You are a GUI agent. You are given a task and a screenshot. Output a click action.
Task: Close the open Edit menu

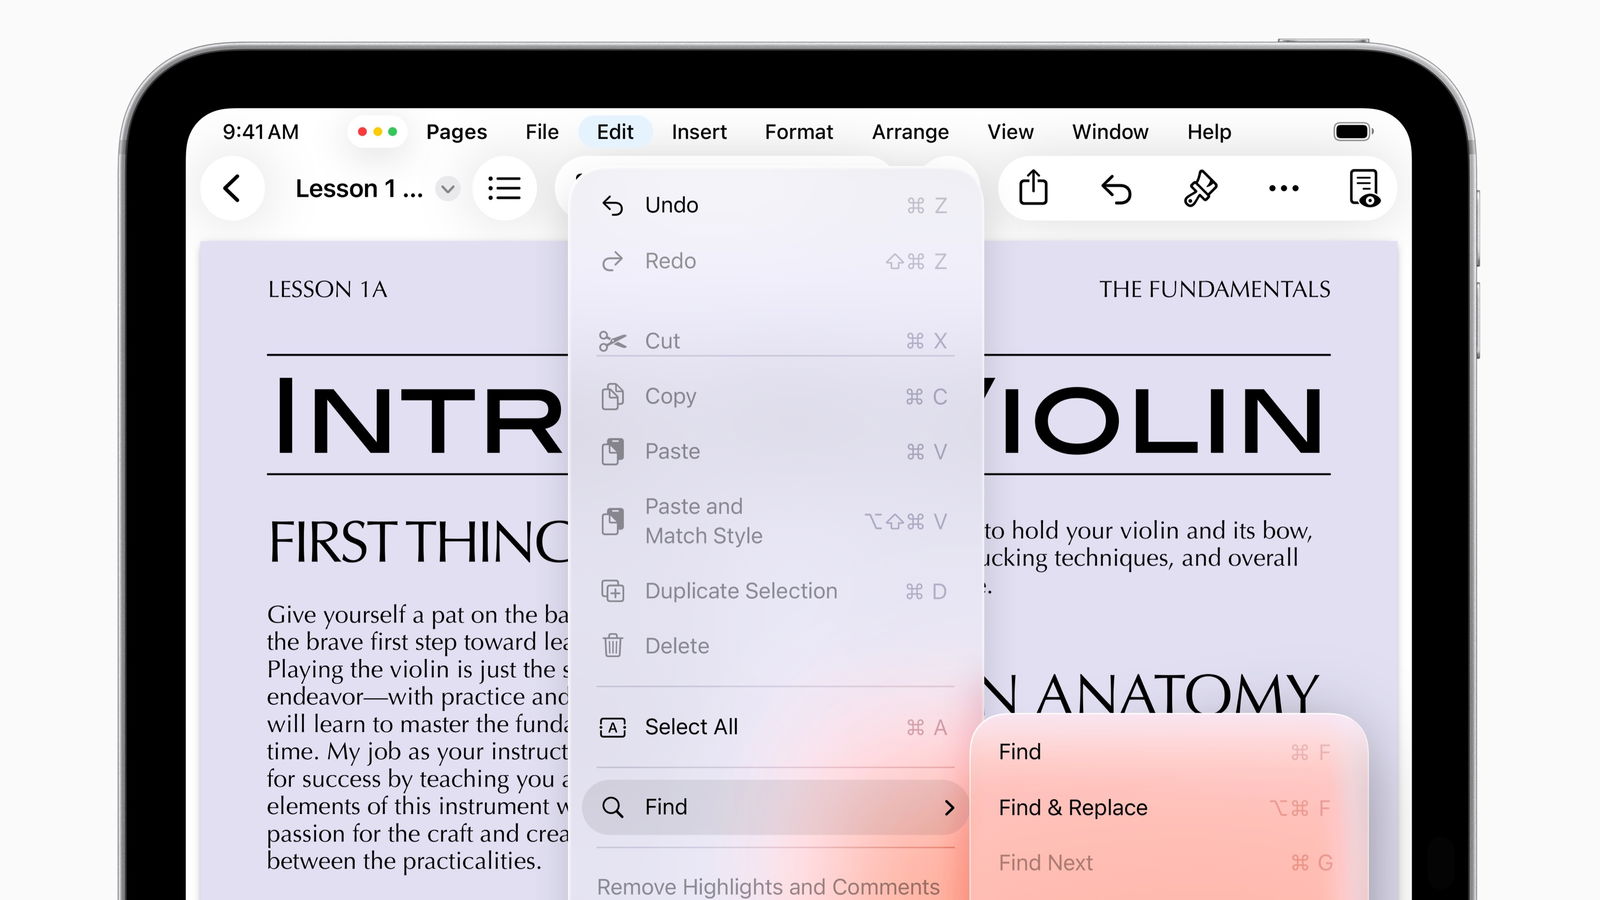(x=615, y=132)
